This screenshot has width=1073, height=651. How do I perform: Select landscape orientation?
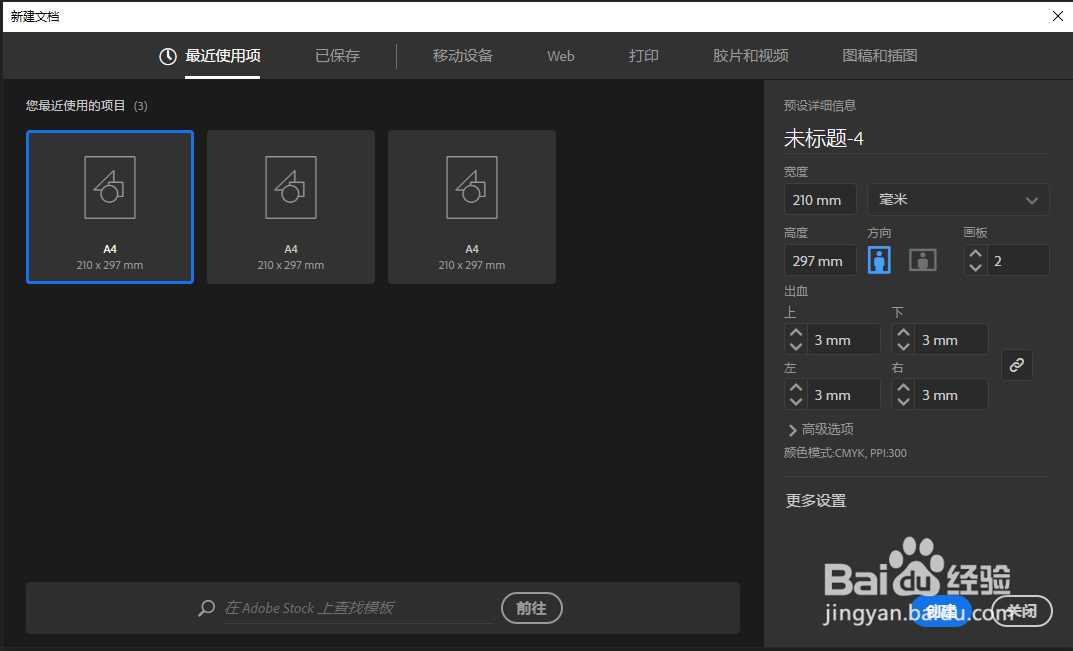[x=922, y=259]
